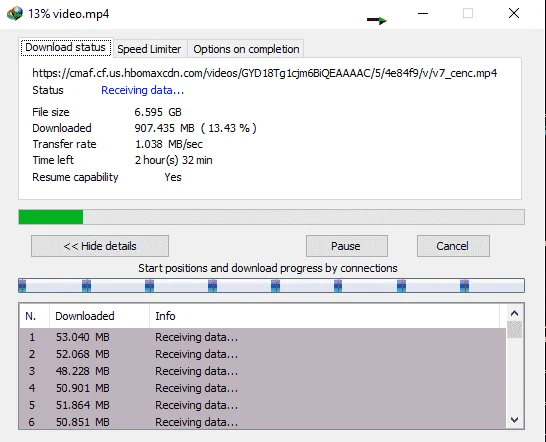Select connection 3 row with 48.228 MB

click(263, 371)
